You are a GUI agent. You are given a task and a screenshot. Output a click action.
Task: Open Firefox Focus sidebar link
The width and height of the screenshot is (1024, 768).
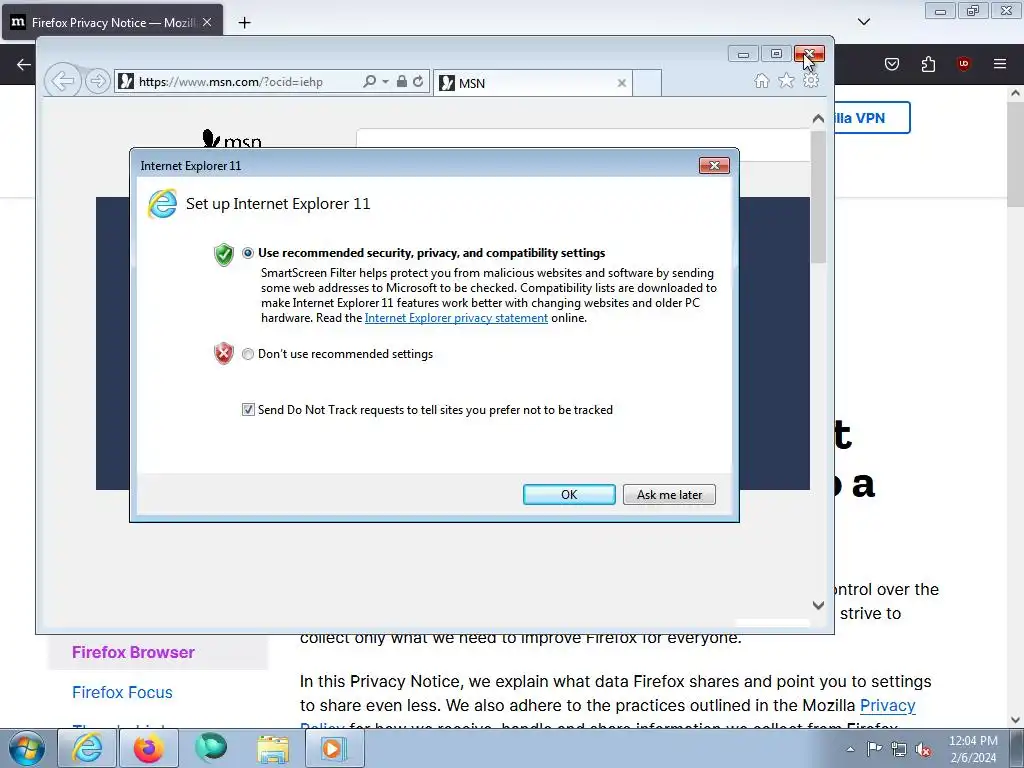coord(122,692)
